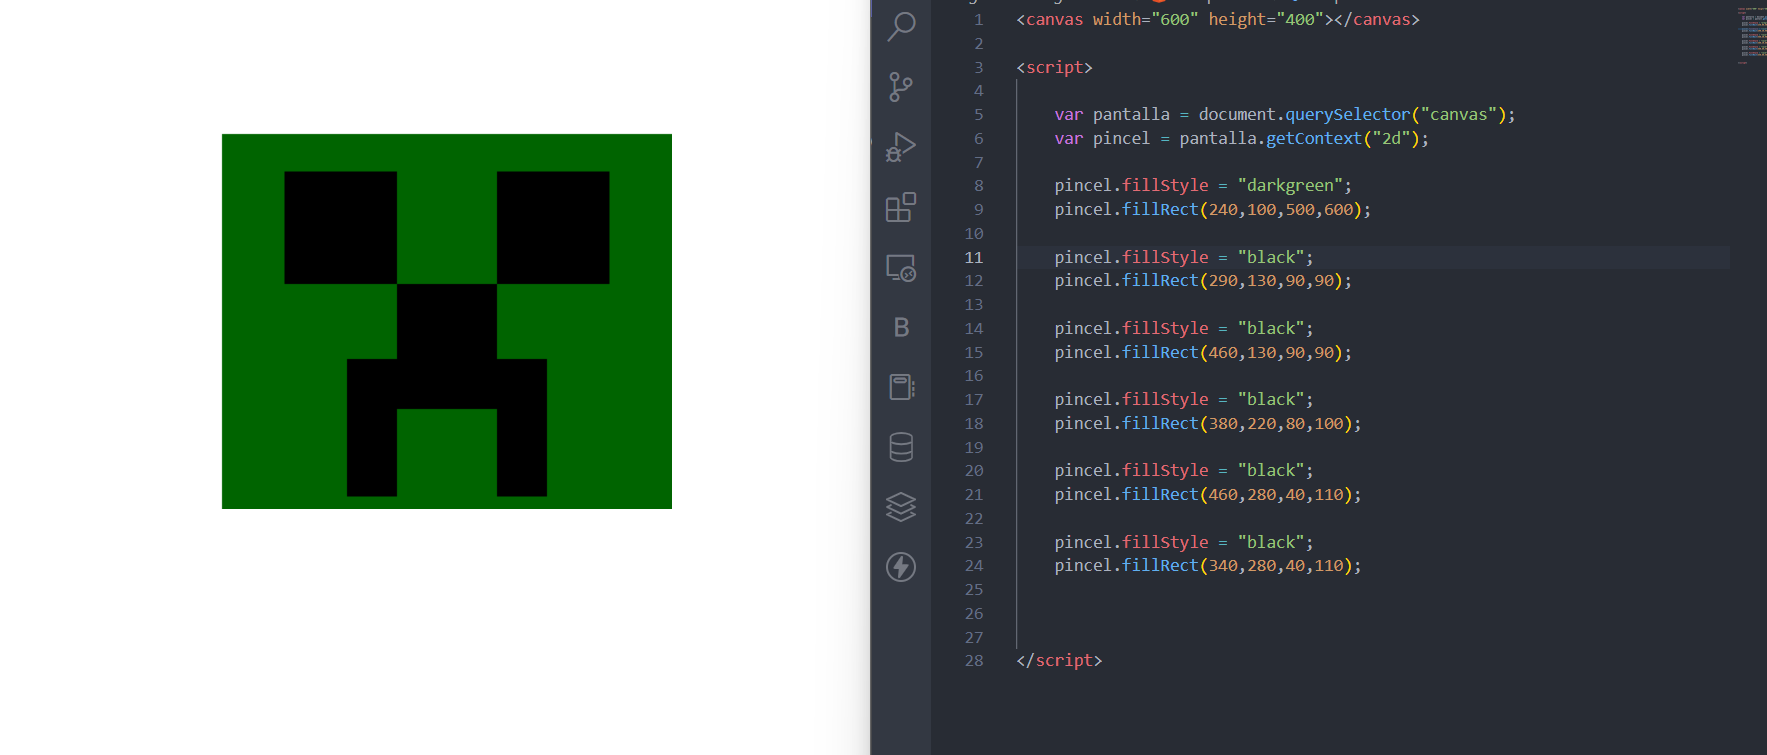Image resolution: width=1767 pixels, height=755 pixels.
Task: Open the Run and Debug view
Action: pyautogui.click(x=901, y=147)
